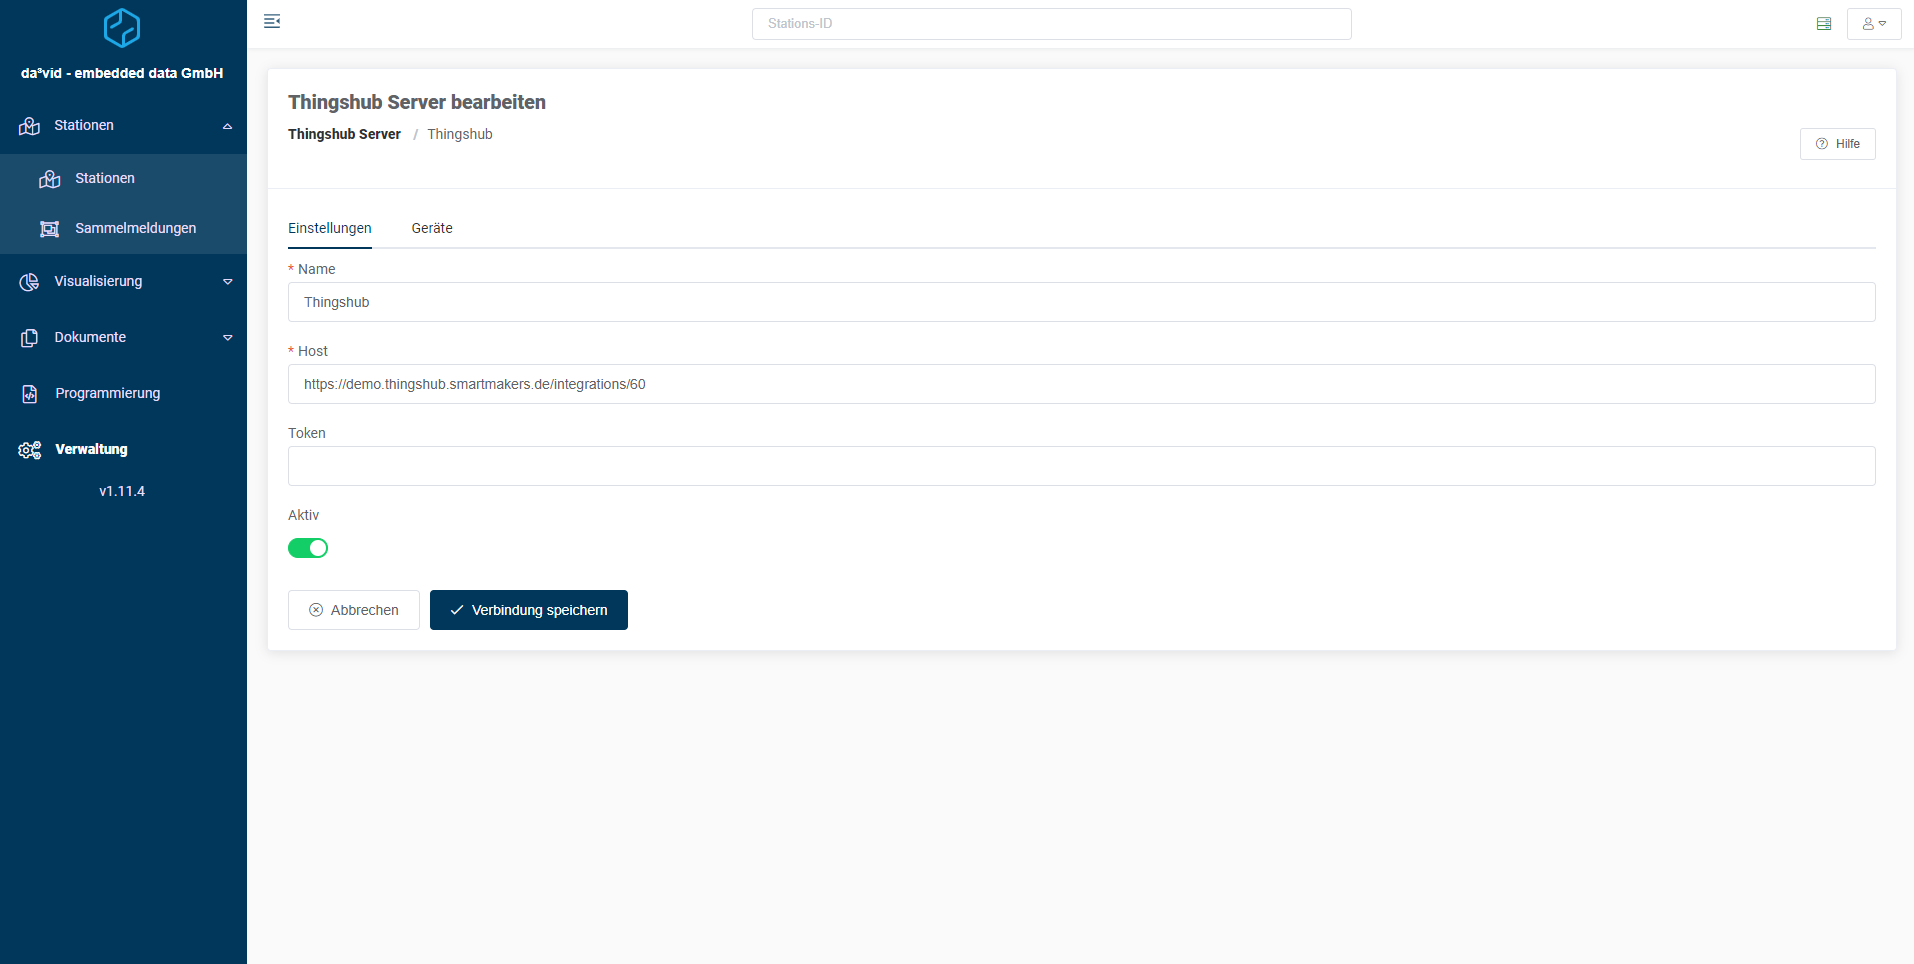Click the Programmierung code file icon
Image resolution: width=1914 pixels, height=964 pixels.
(30, 394)
